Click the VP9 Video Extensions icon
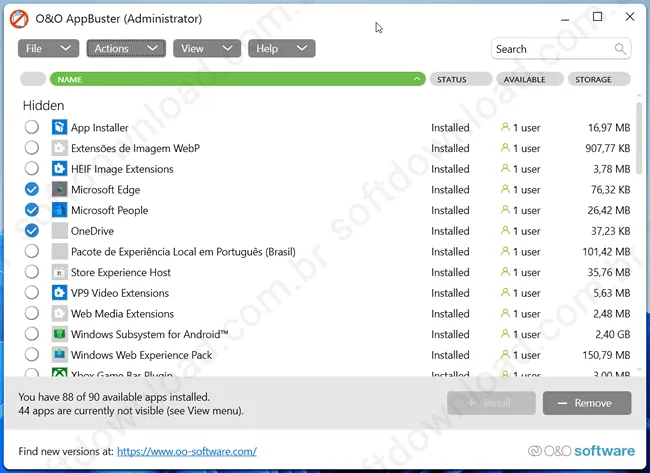 (59, 293)
